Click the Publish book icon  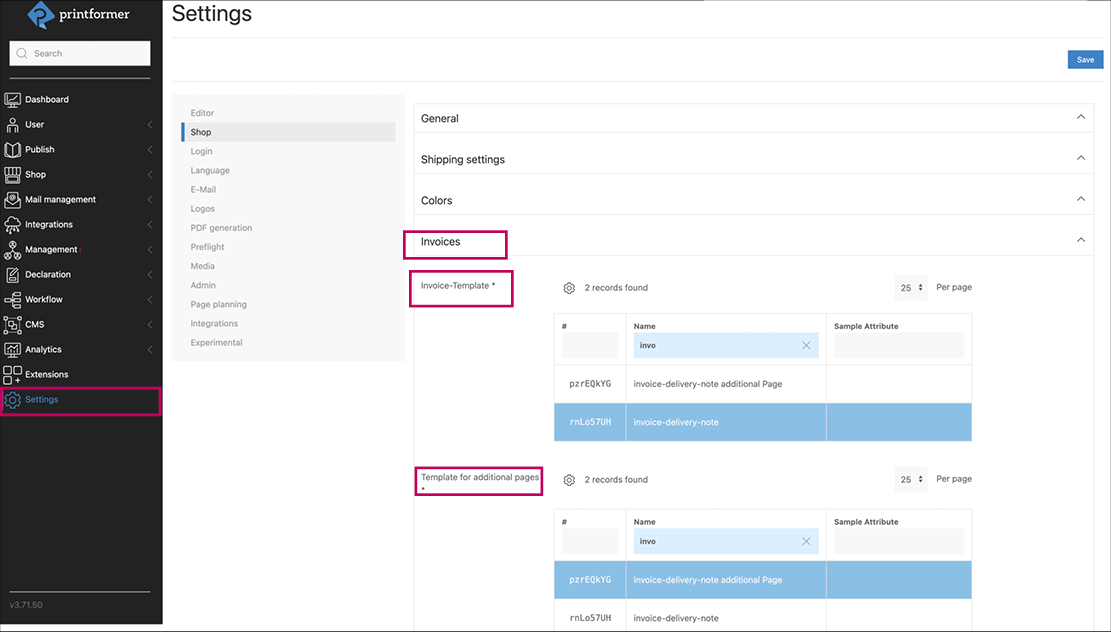coord(12,149)
